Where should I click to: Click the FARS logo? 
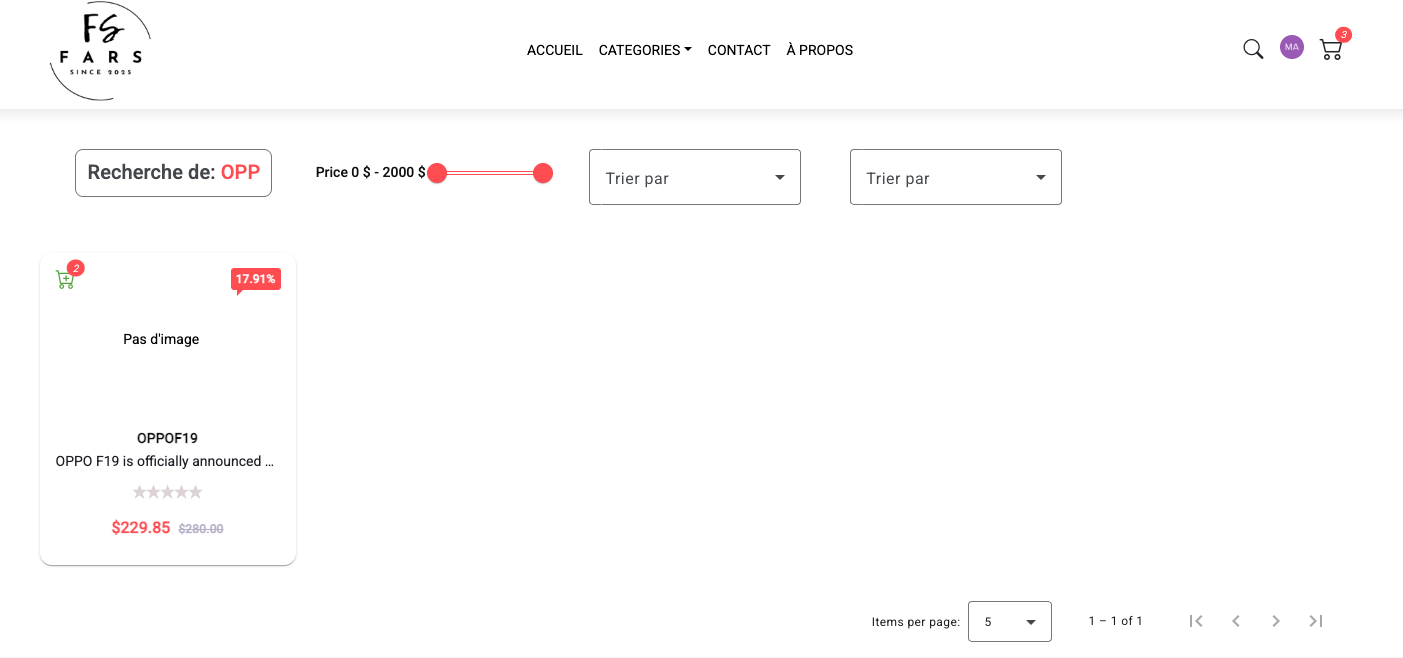[x=100, y=50]
